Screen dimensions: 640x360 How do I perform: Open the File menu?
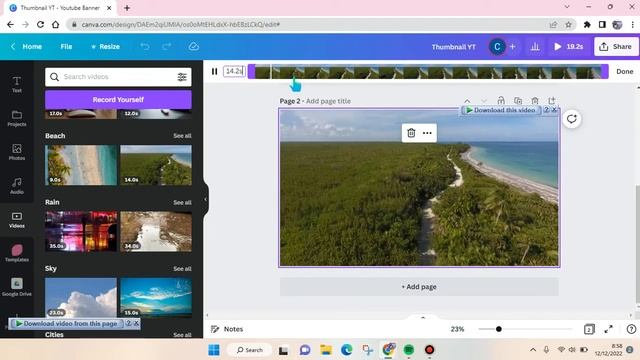click(x=66, y=47)
